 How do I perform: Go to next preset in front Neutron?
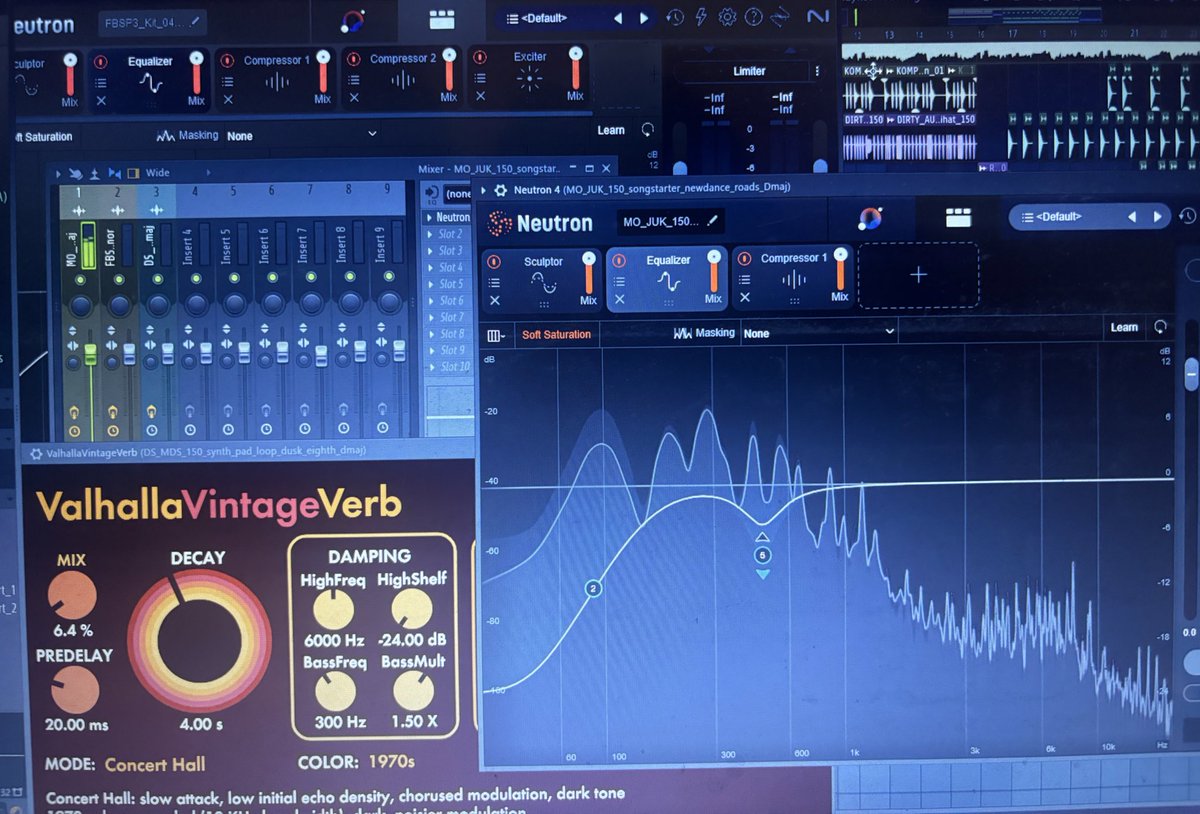coord(1158,216)
